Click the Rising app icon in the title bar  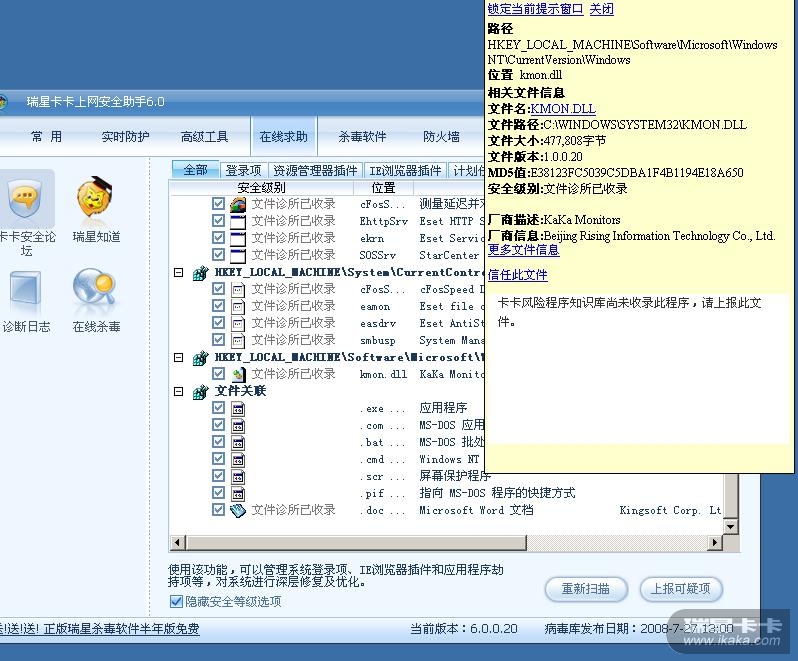[x=3, y=102]
